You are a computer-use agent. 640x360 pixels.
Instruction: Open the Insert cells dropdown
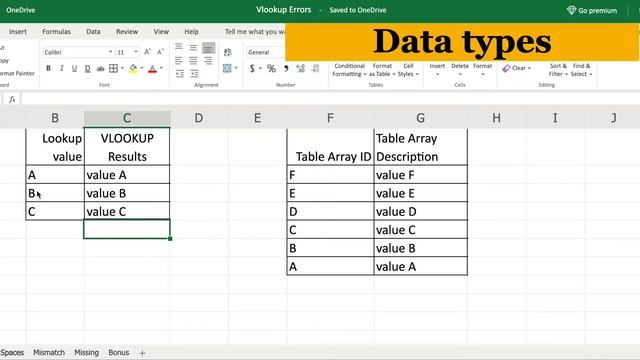(x=437, y=70)
